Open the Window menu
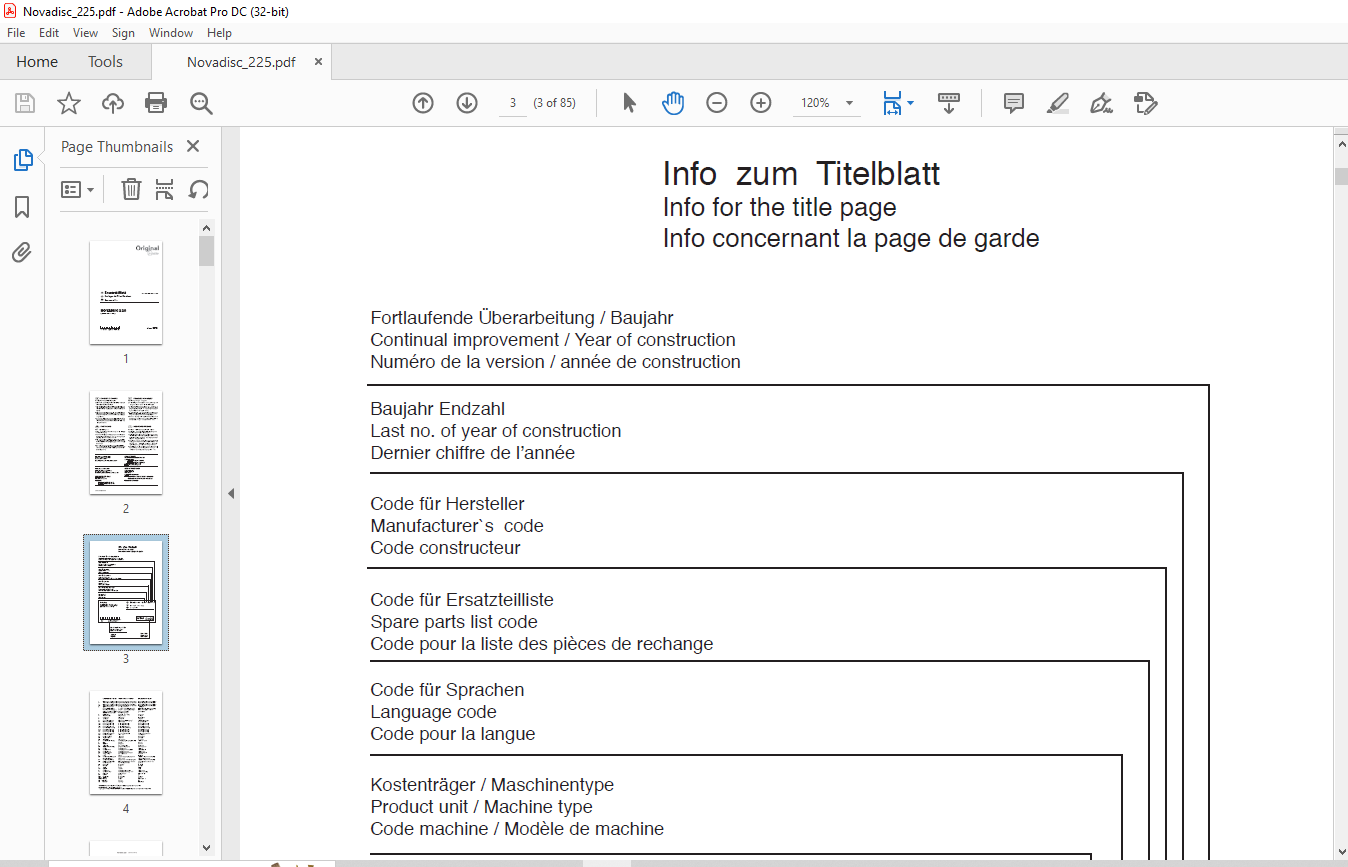 (171, 33)
